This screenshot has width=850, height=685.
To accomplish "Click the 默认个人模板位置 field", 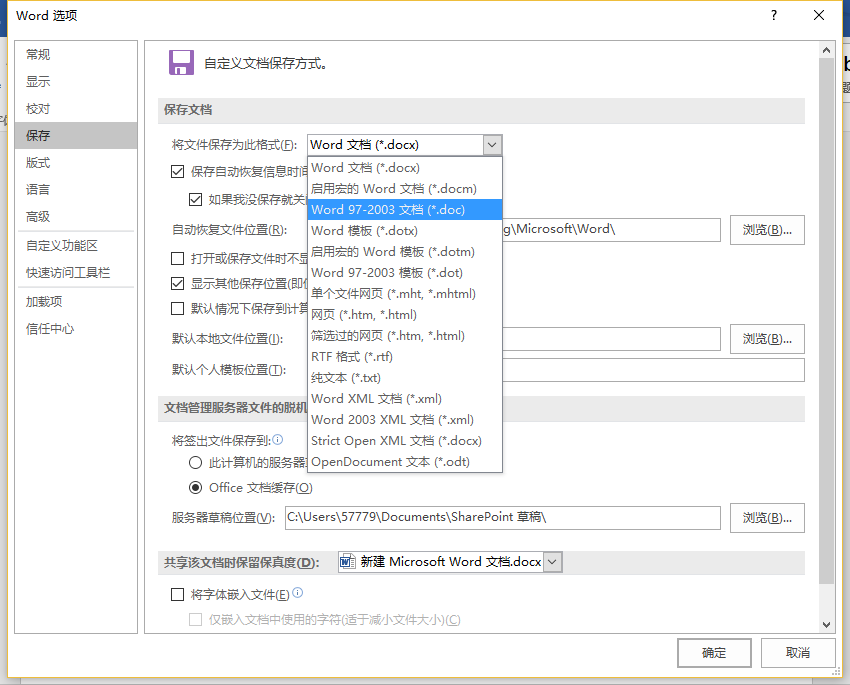I will 653,370.
